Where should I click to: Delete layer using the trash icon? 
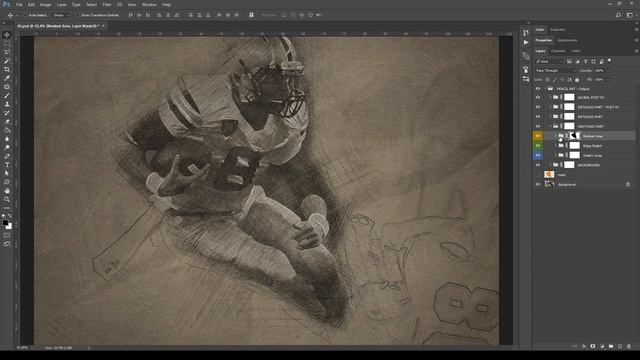pos(629,346)
